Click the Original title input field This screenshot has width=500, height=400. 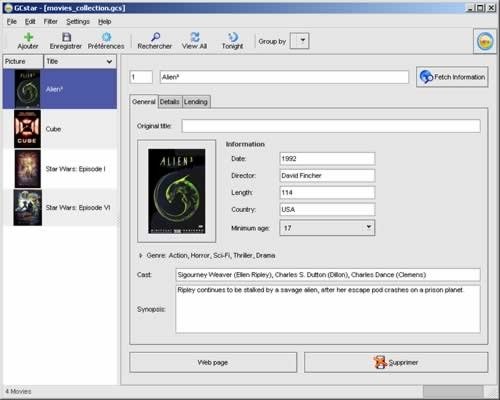click(331, 126)
